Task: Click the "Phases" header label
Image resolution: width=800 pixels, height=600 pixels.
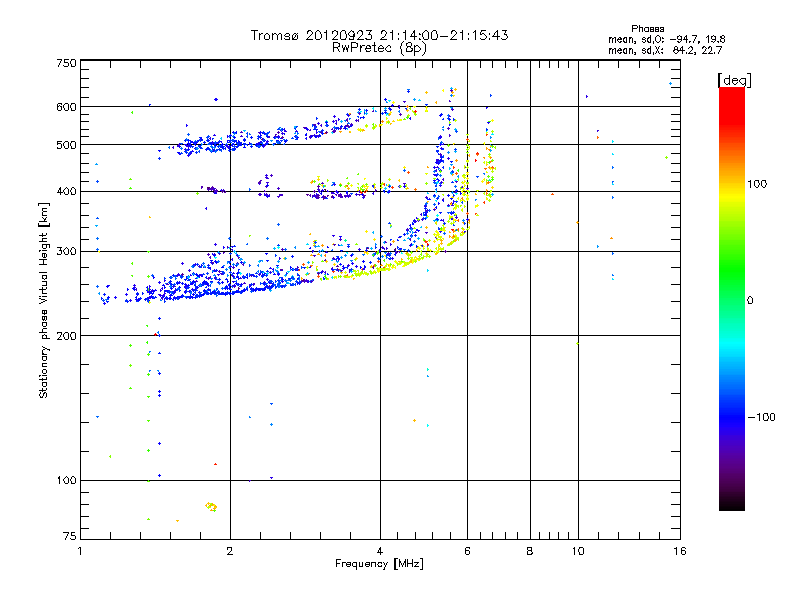Action: pyautogui.click(x=647, y=29)
